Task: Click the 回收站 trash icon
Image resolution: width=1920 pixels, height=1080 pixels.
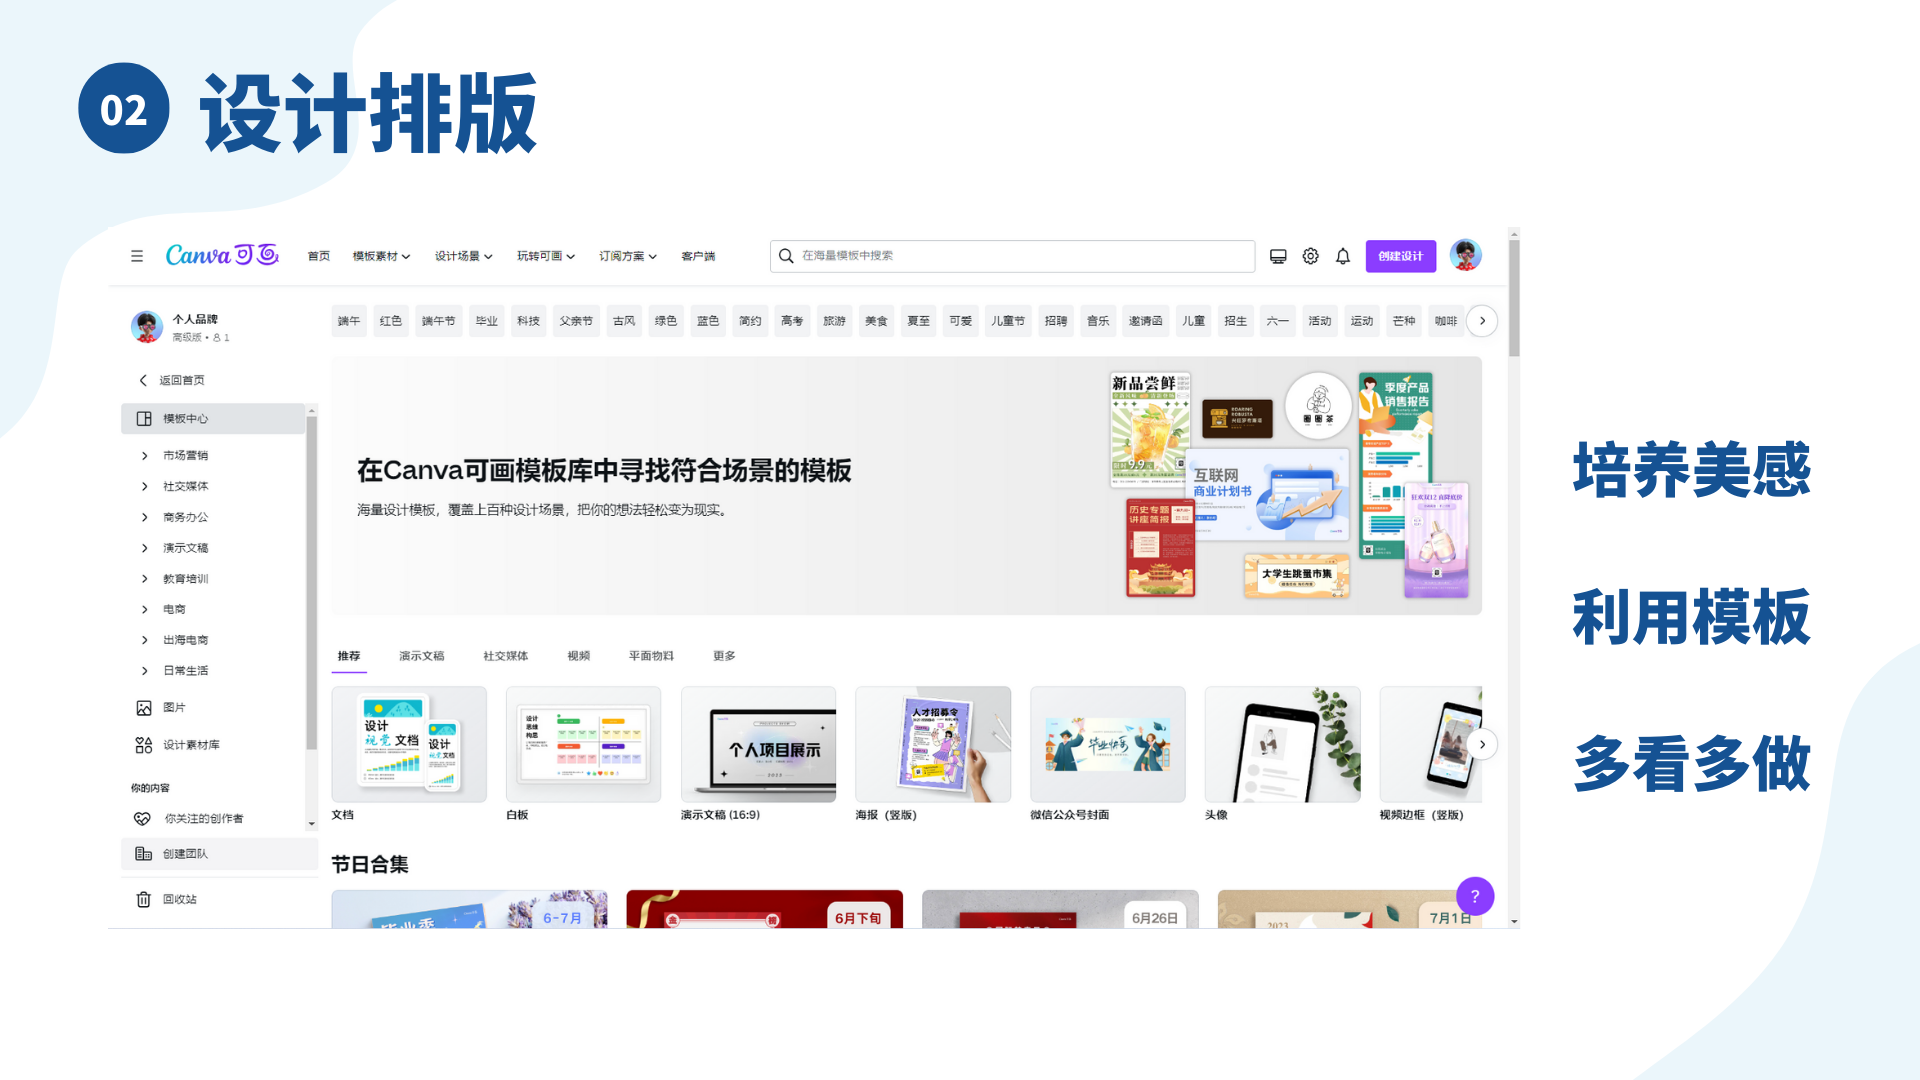Action: coord(144,899)
